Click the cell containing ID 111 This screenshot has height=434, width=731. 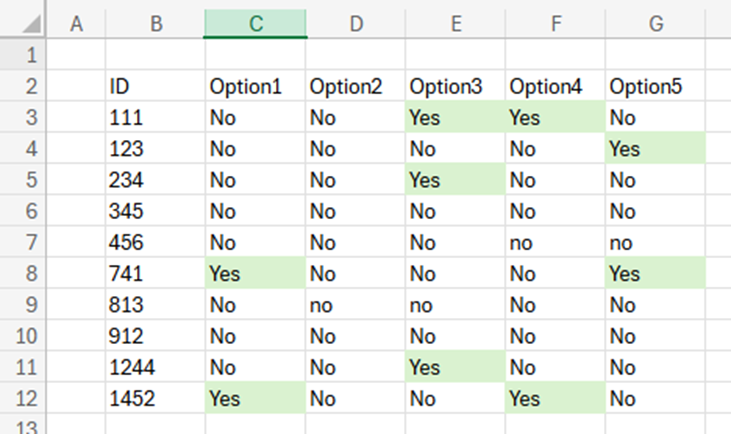[x=155, y=118]
